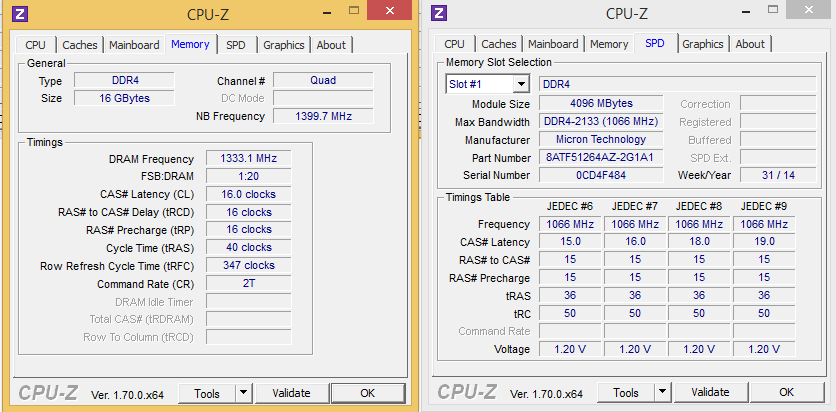Image resolution: width=836 pixels, height=412 pixels.
Task: Click JEDEC #6 frequency 1066 MHz cell
Action: [570, 224]
